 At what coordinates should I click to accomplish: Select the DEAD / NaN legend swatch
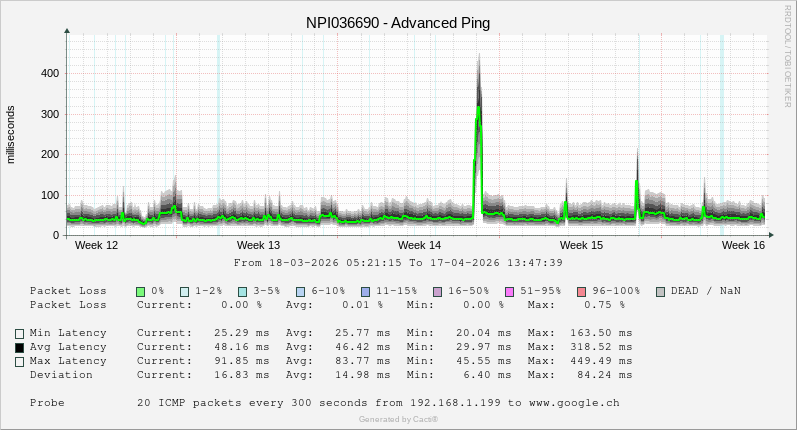[x=661, y=291]
